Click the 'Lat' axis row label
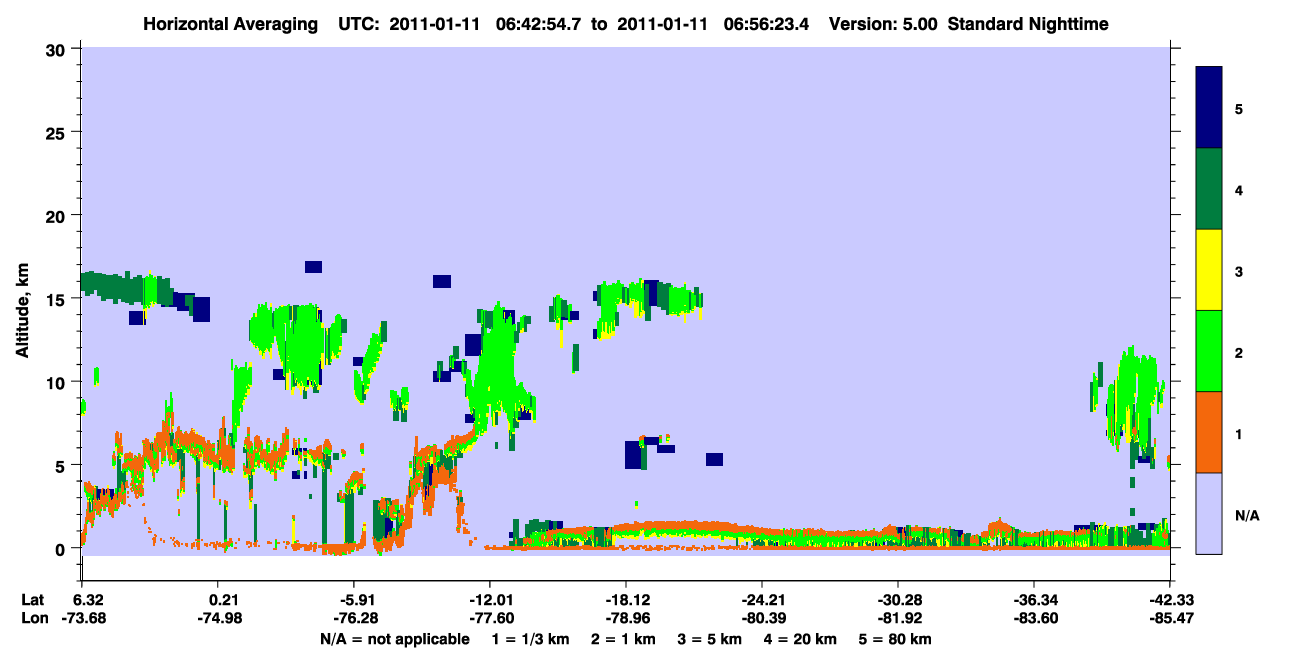This screenshot has width=1300, height=667. pos(32,600)
